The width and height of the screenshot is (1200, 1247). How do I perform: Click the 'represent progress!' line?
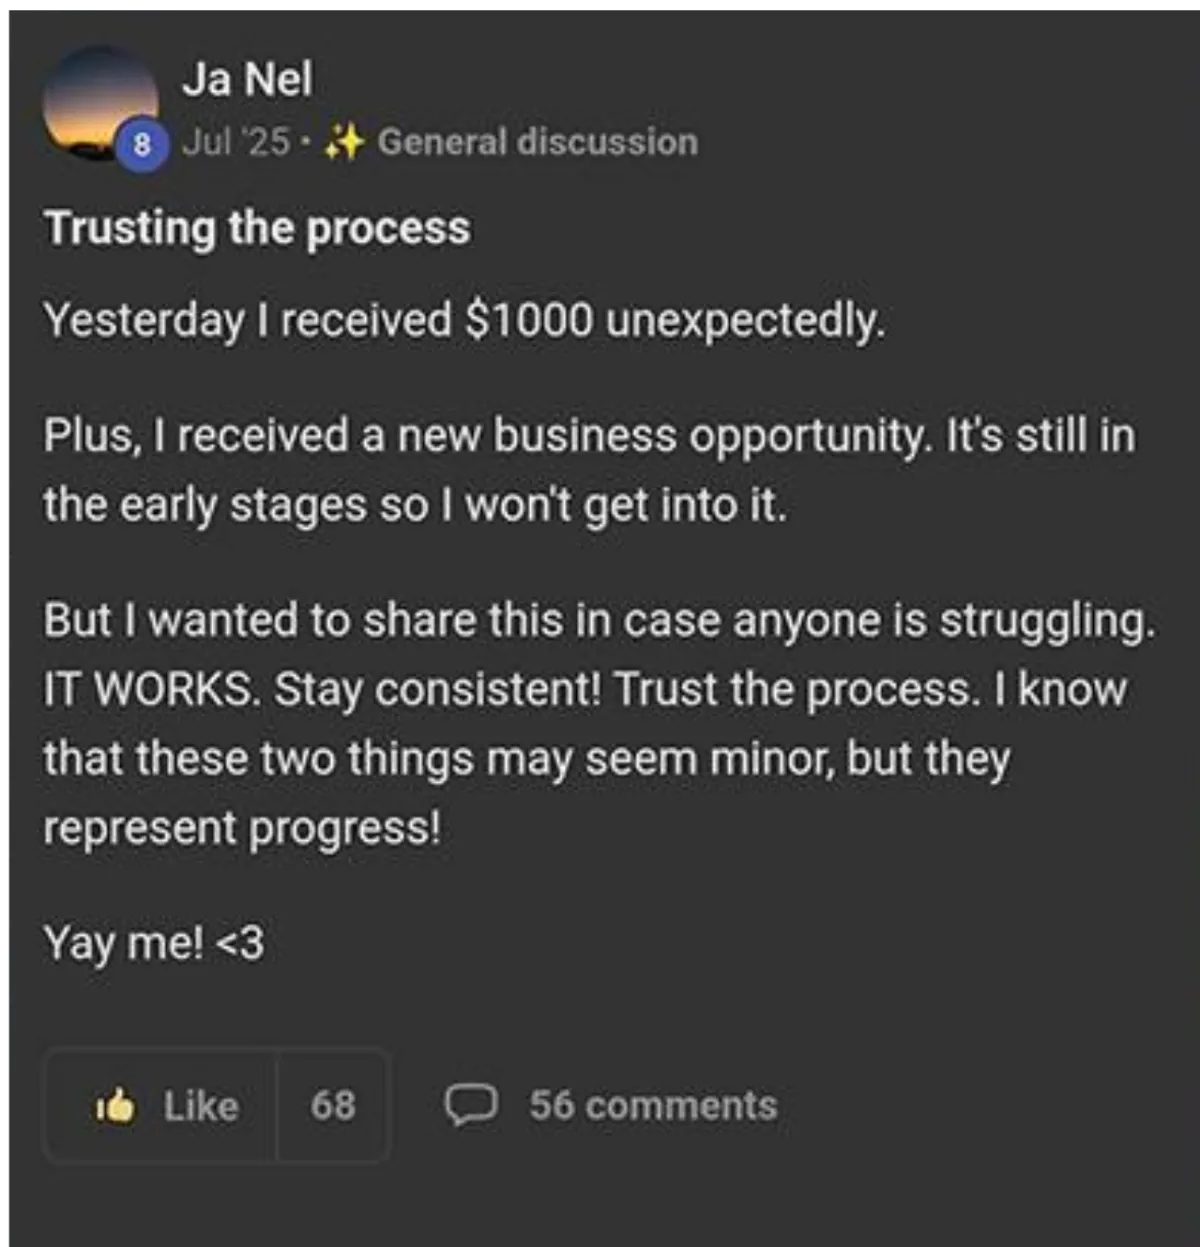[241, 828]
